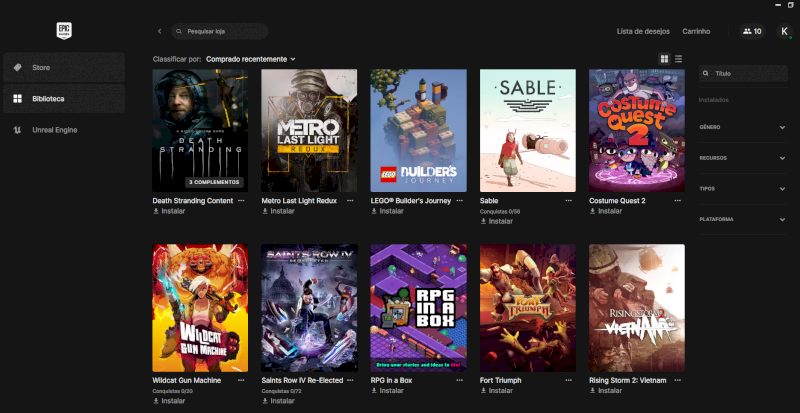Install Fort Triumph
This screenshot has height=413, width=800.
(x=496, y=391)
